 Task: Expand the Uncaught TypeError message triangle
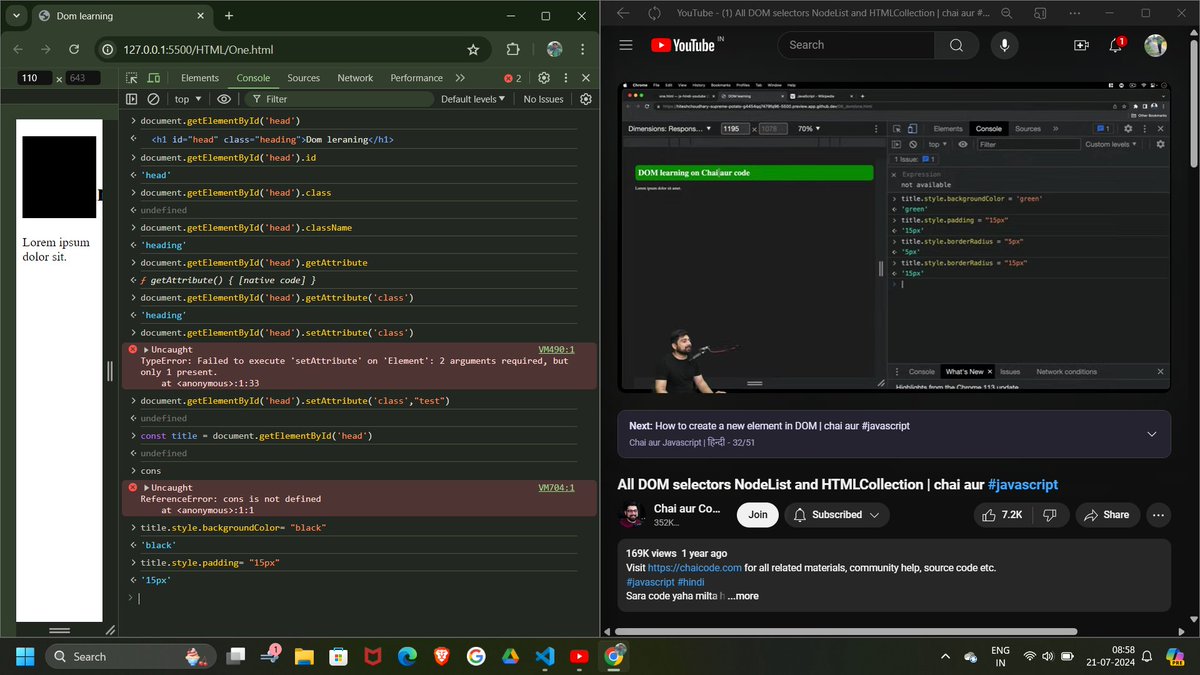click(147, 350)
